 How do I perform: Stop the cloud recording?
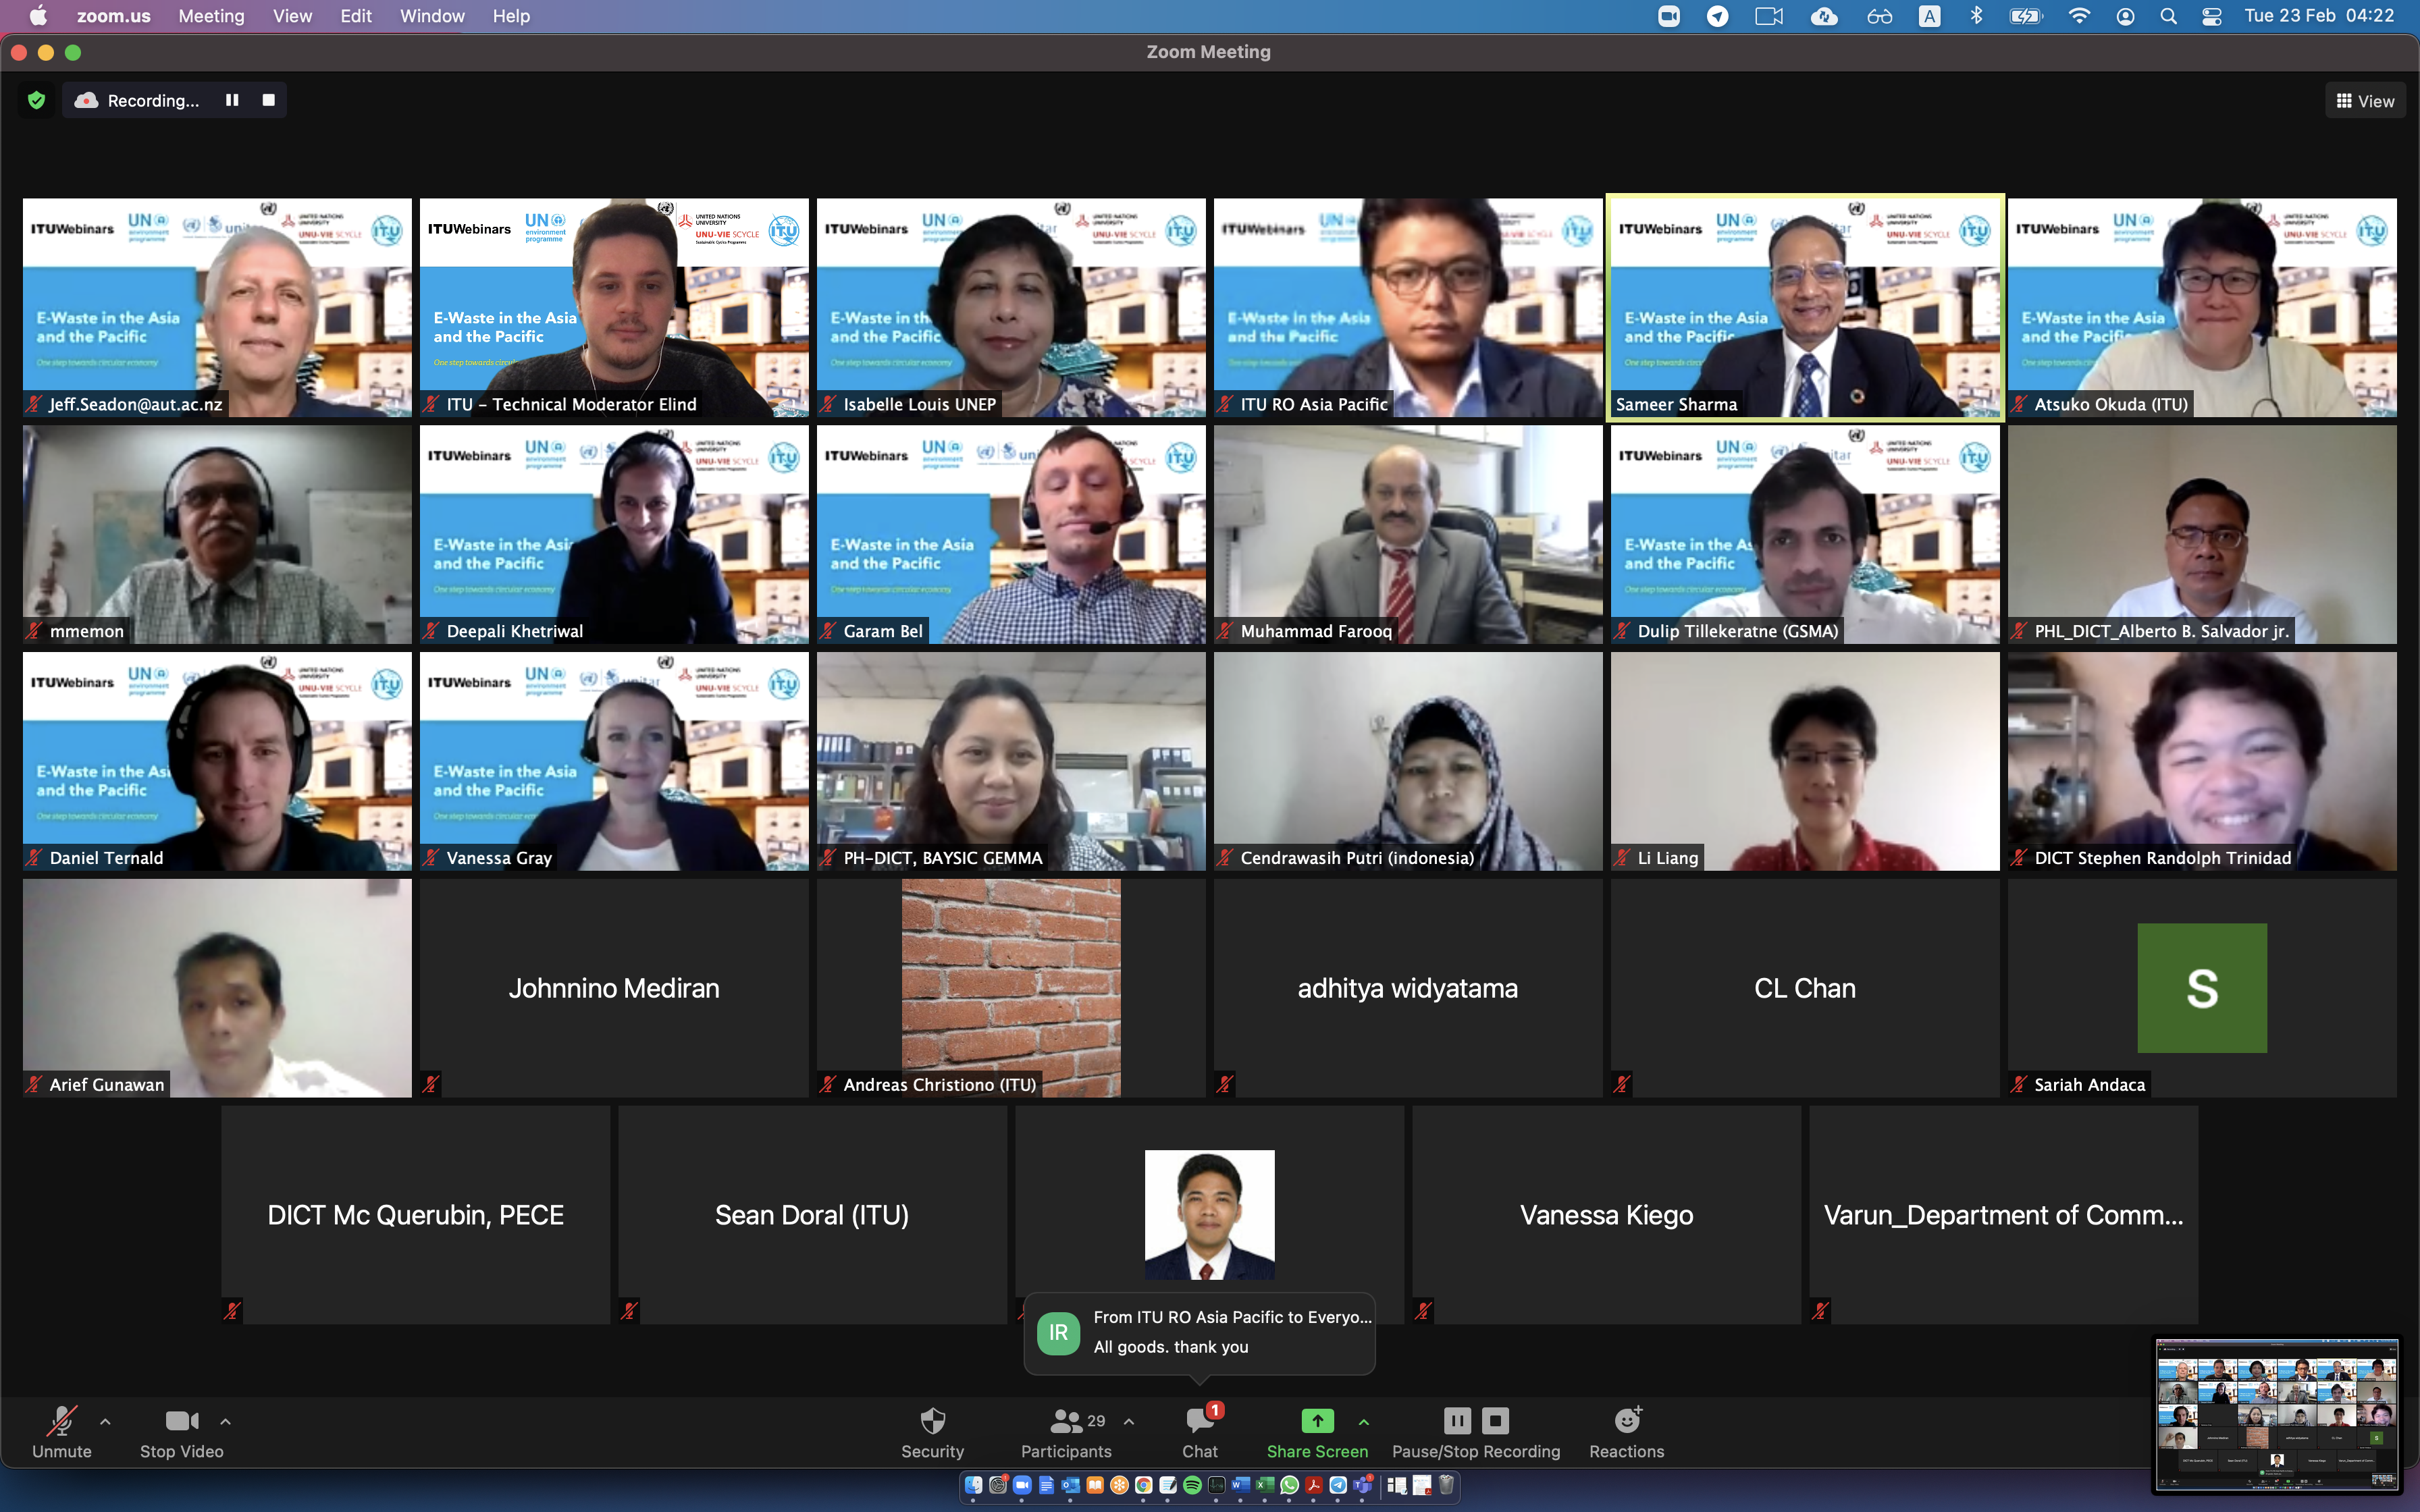268,100
